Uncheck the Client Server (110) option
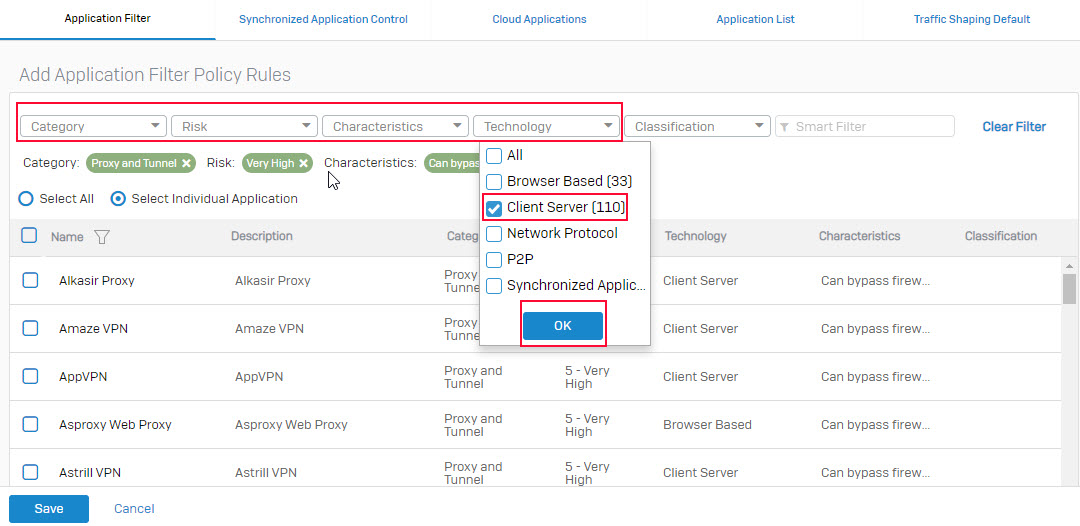 494,208
